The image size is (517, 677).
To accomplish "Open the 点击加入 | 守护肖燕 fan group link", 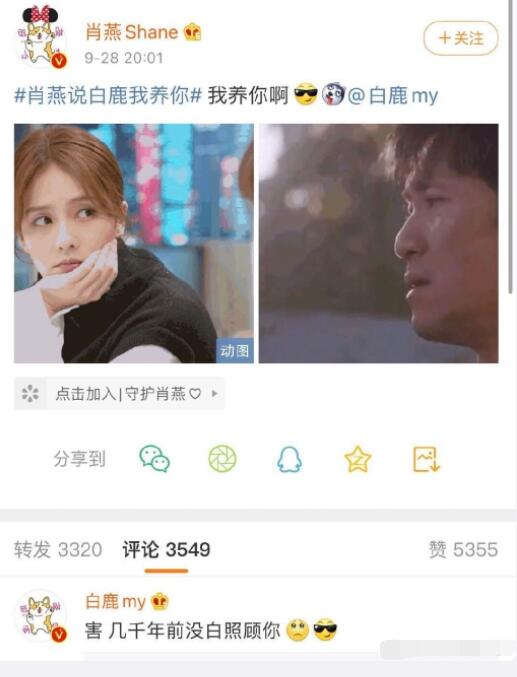I will click(x=119, y=393).
